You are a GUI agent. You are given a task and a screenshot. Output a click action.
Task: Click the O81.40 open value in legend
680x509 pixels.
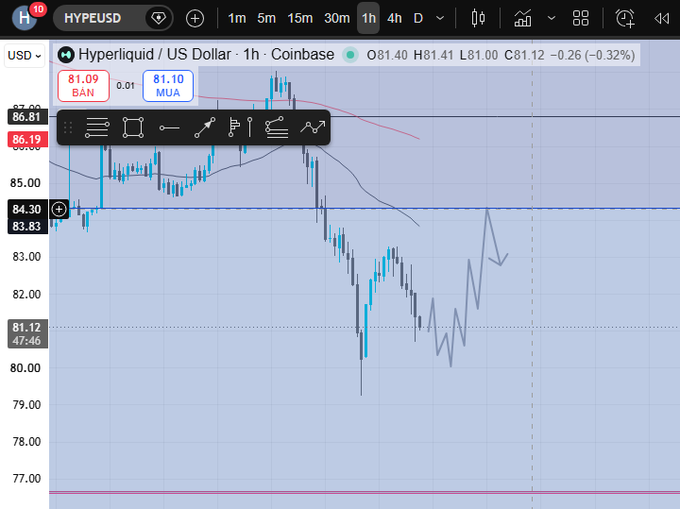click(387, 55)
